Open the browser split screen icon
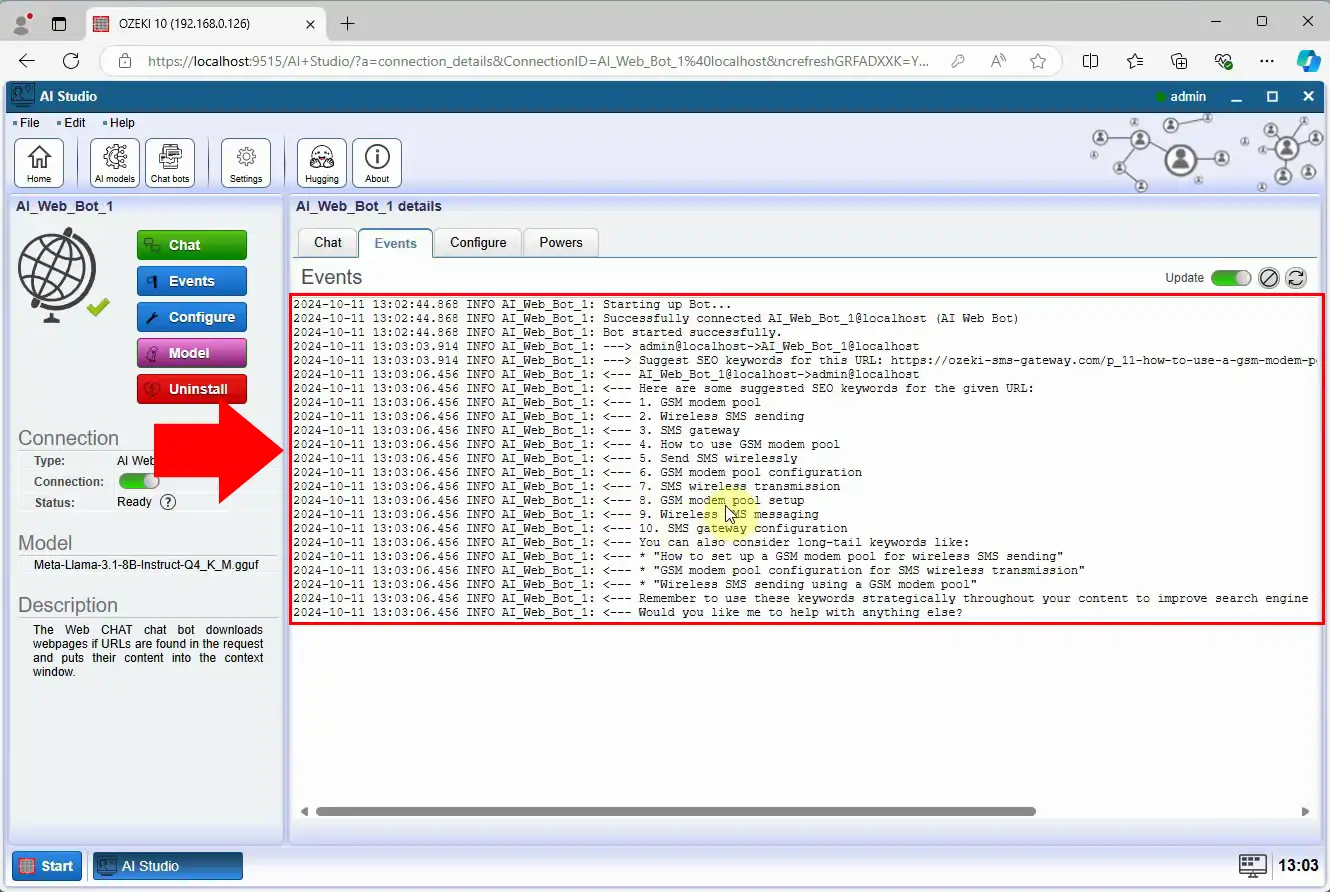The height and width of the screenshot is (892, 1330). (1091, 61)
